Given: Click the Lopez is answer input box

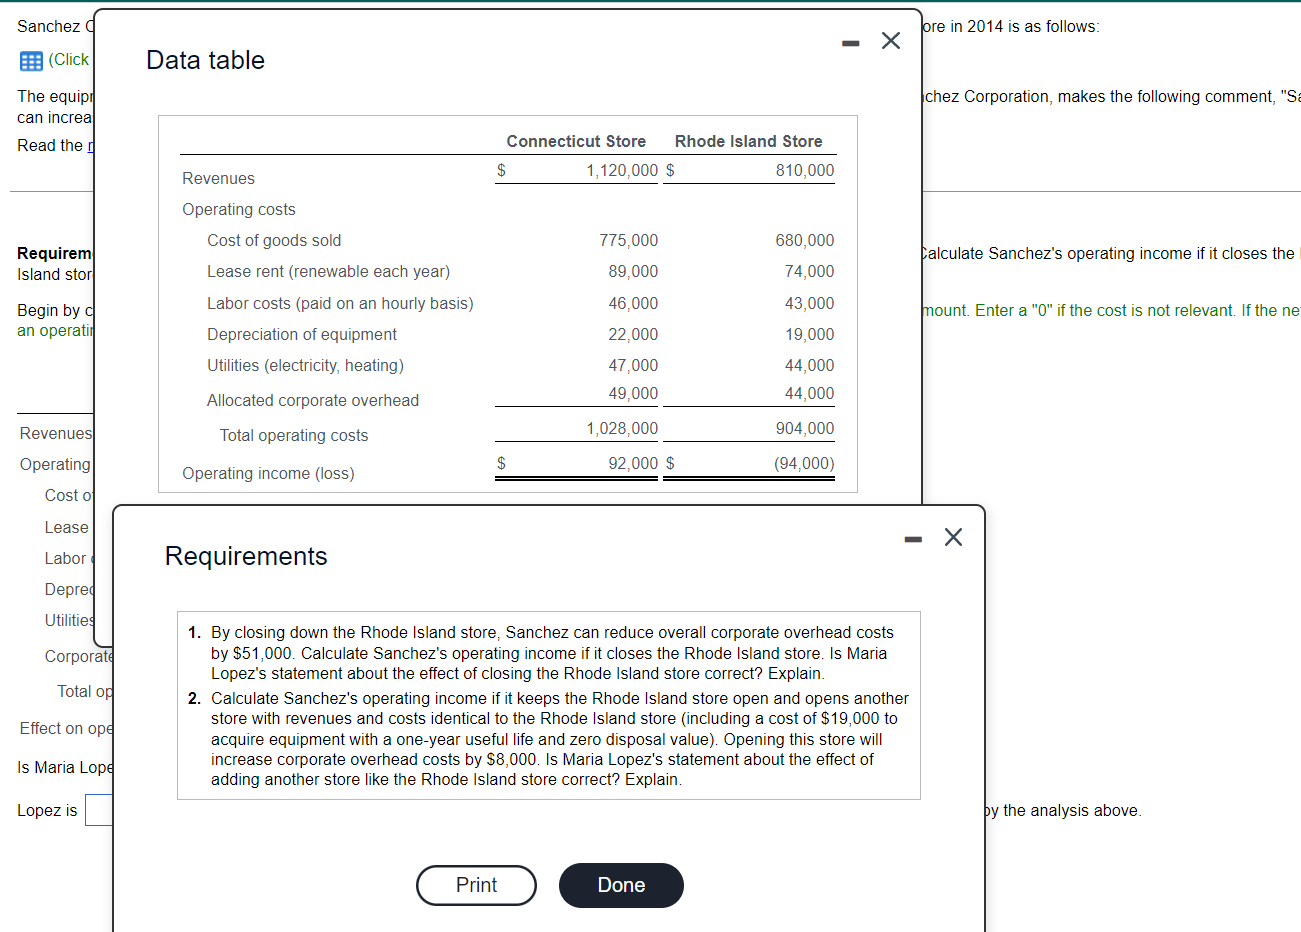Looking at the screenshot, I should (99, 810).
